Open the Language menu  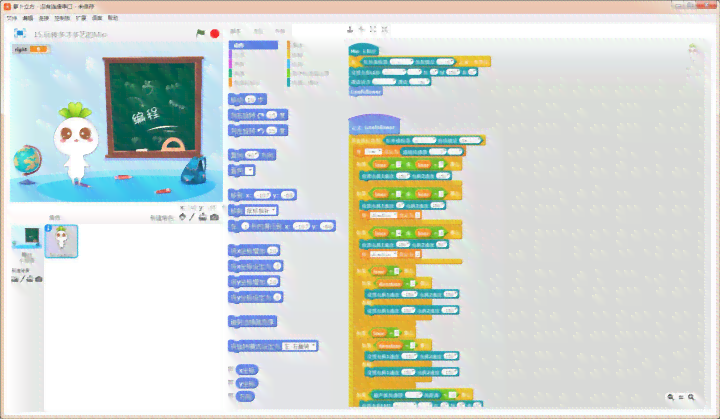pos(97,18)
